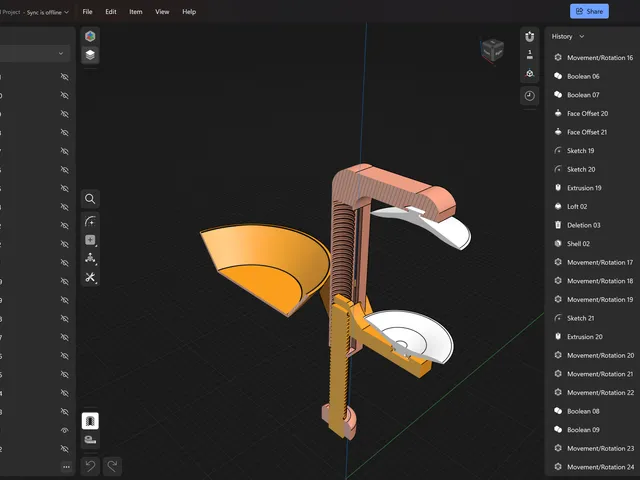Click the Extrusion 19 step icon
The width and height of the screenshot is (640, 480).
[x=558, y=188]
